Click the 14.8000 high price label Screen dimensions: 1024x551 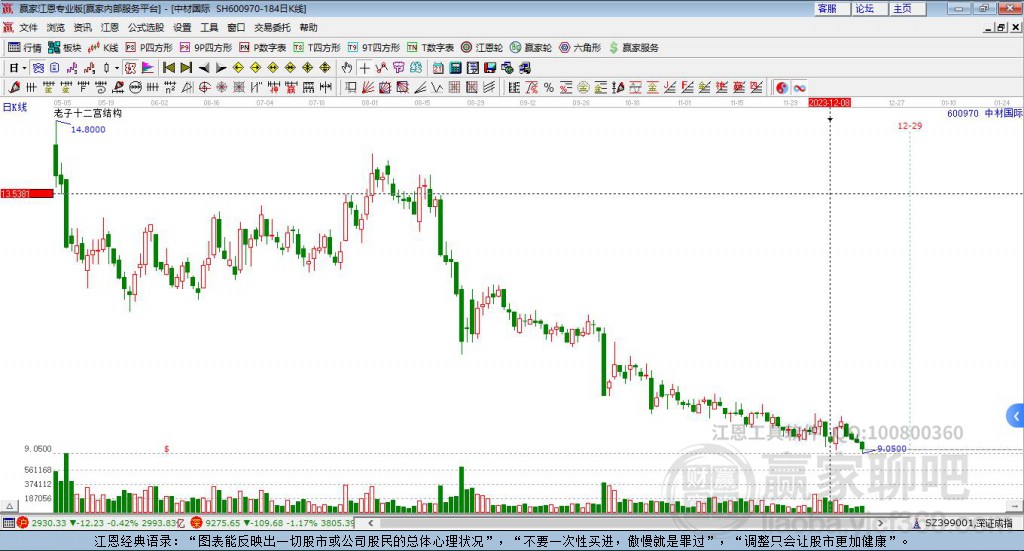click(x=88, y=129)
